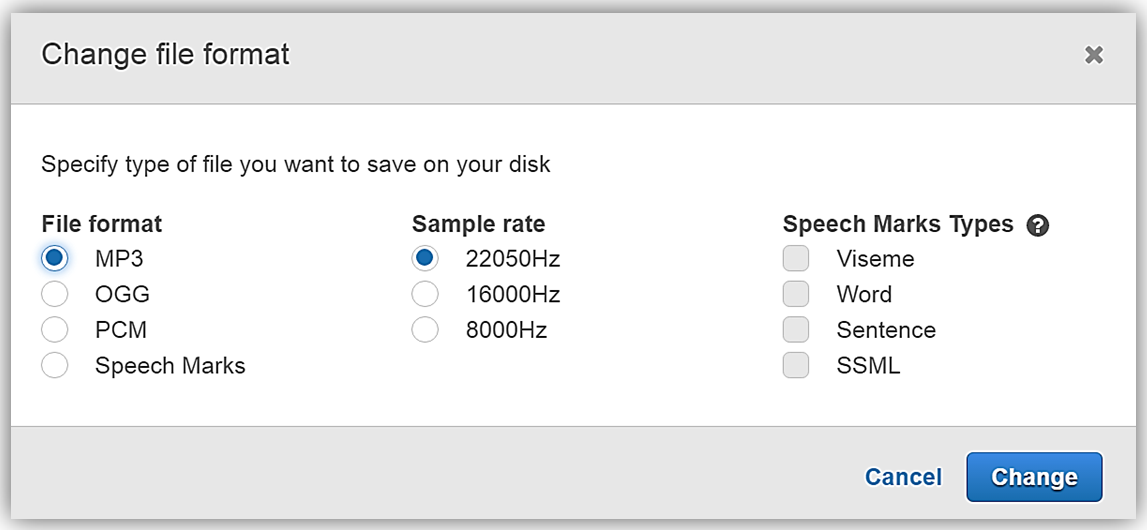
Task: Choose the 16000Hz sample rate
Action: coord(425,294)
